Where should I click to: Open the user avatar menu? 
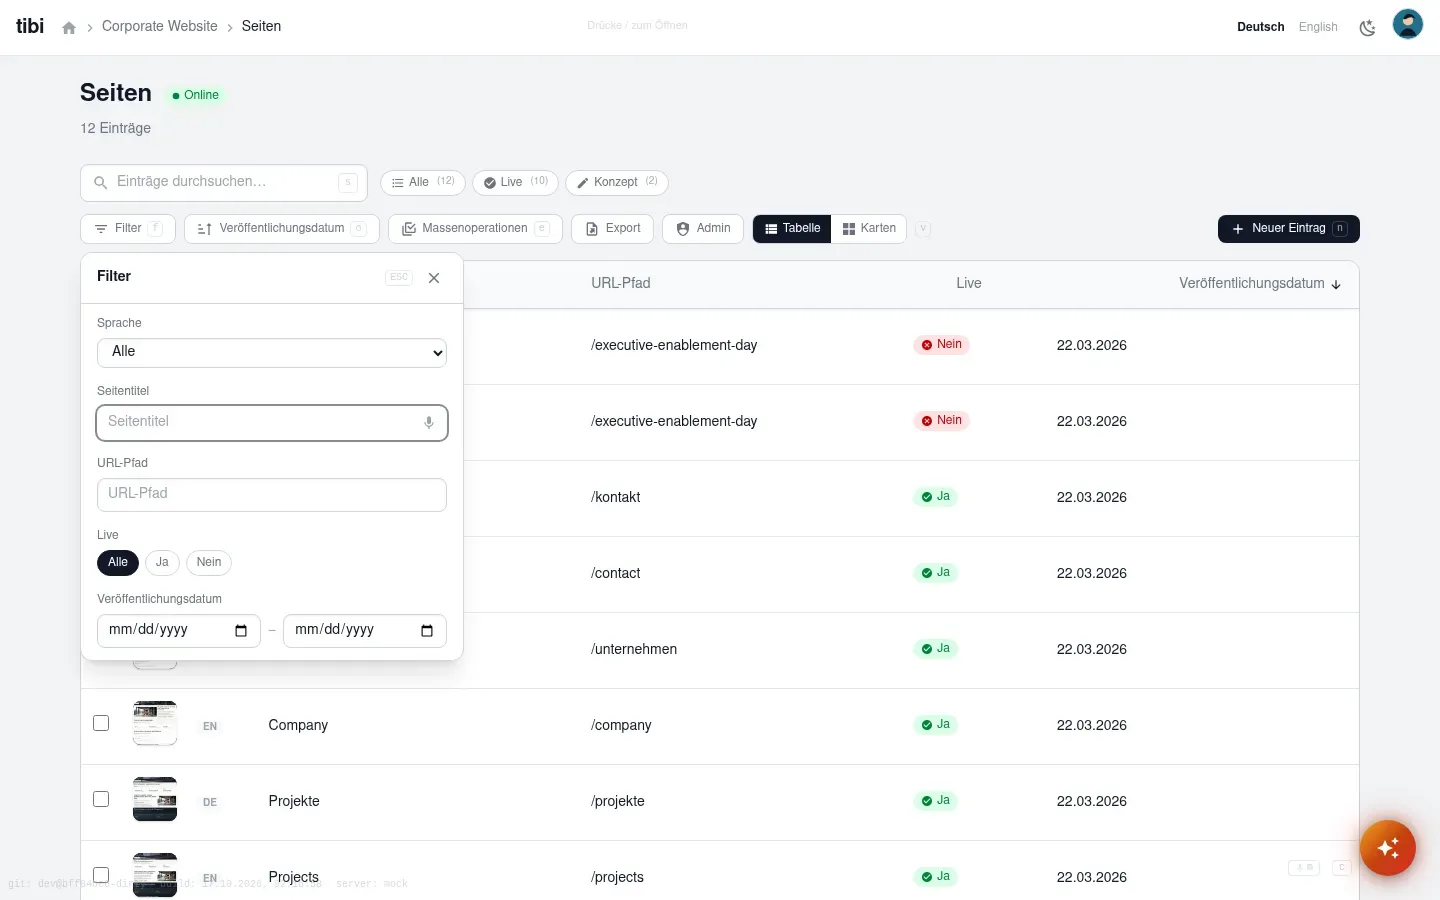[x=1408, y=24]
